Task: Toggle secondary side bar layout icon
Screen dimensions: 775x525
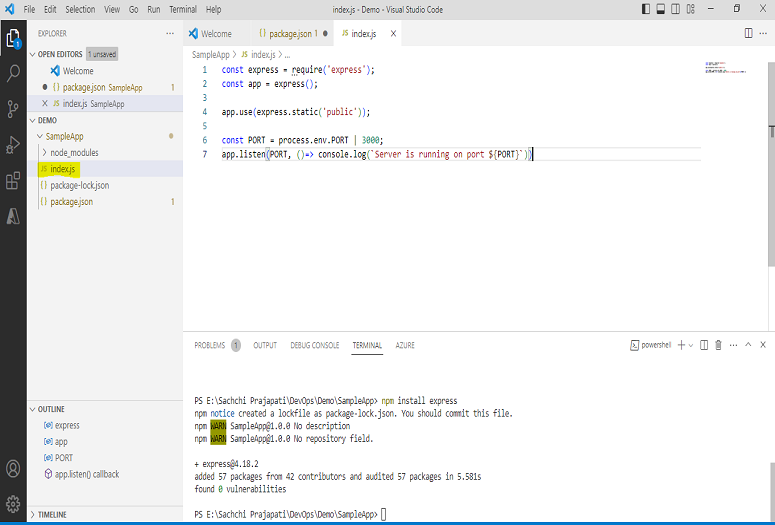Action: (x=676, y=9)
